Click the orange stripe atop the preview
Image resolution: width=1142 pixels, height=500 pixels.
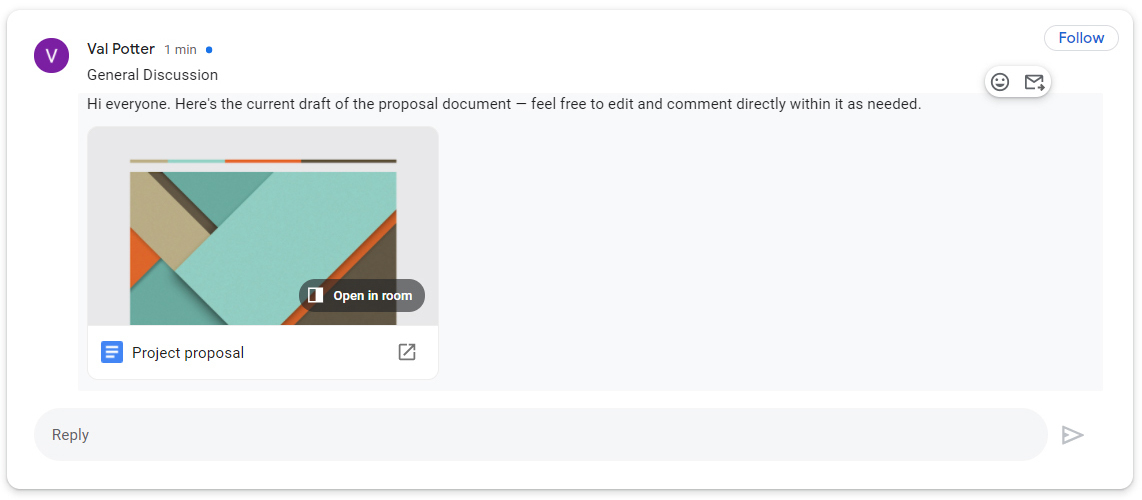(x=262, y=161)
